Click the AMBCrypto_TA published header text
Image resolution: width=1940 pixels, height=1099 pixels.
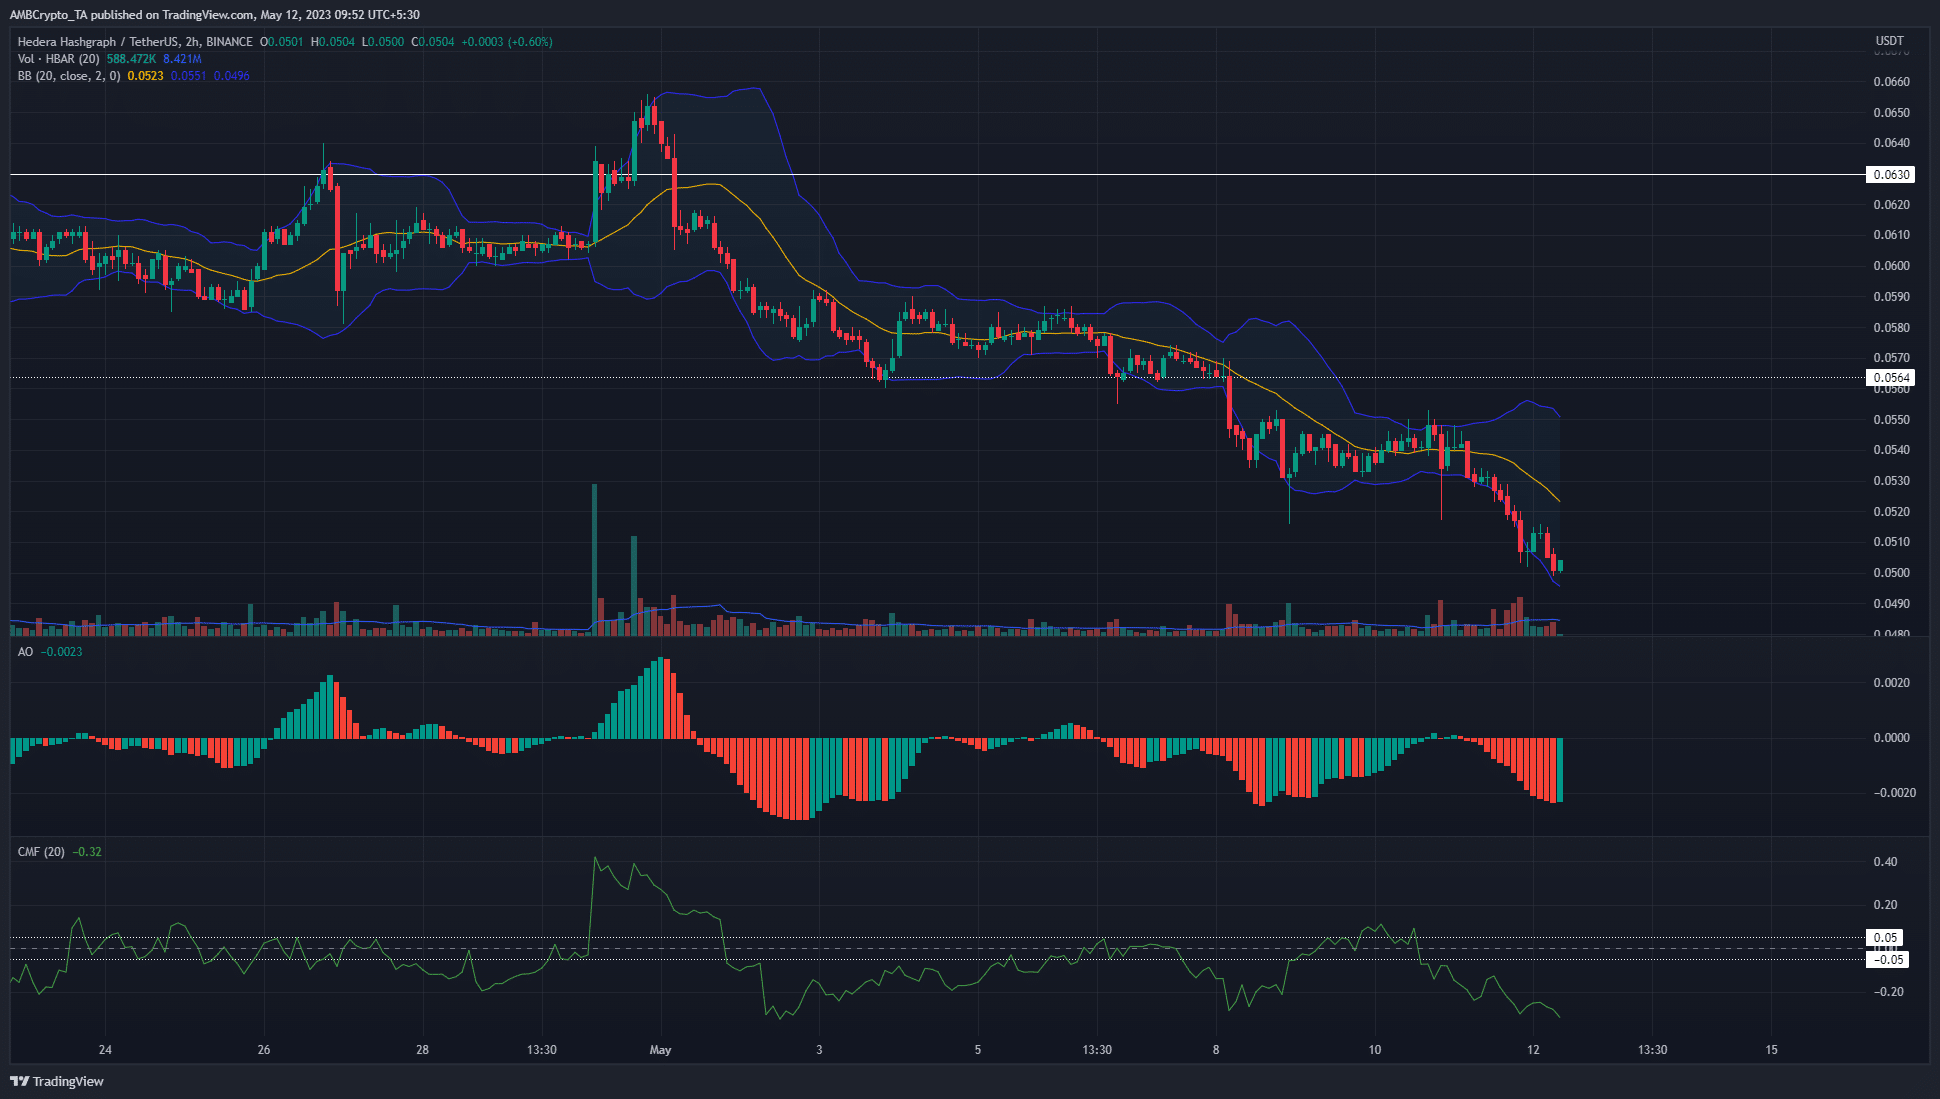tap(214, 15)
